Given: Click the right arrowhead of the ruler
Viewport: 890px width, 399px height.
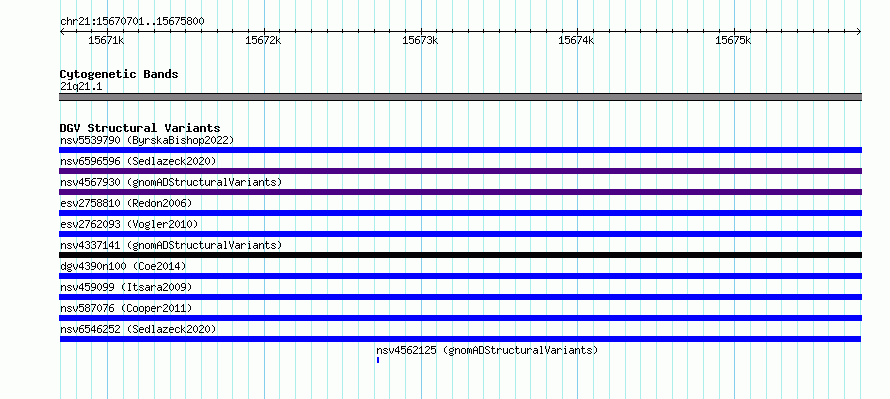Looking at the screenshot, I should (x=858, y=32).
